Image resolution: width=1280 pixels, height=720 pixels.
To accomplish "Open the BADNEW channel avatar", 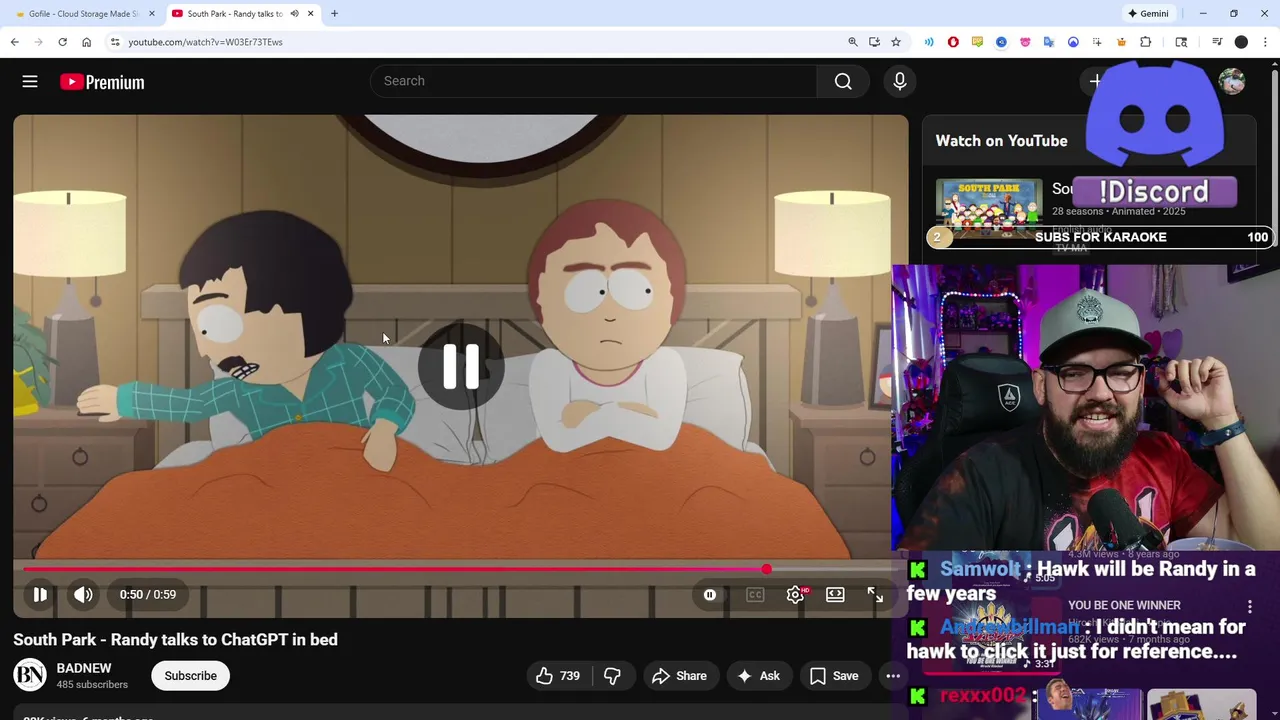I will 30,676.
